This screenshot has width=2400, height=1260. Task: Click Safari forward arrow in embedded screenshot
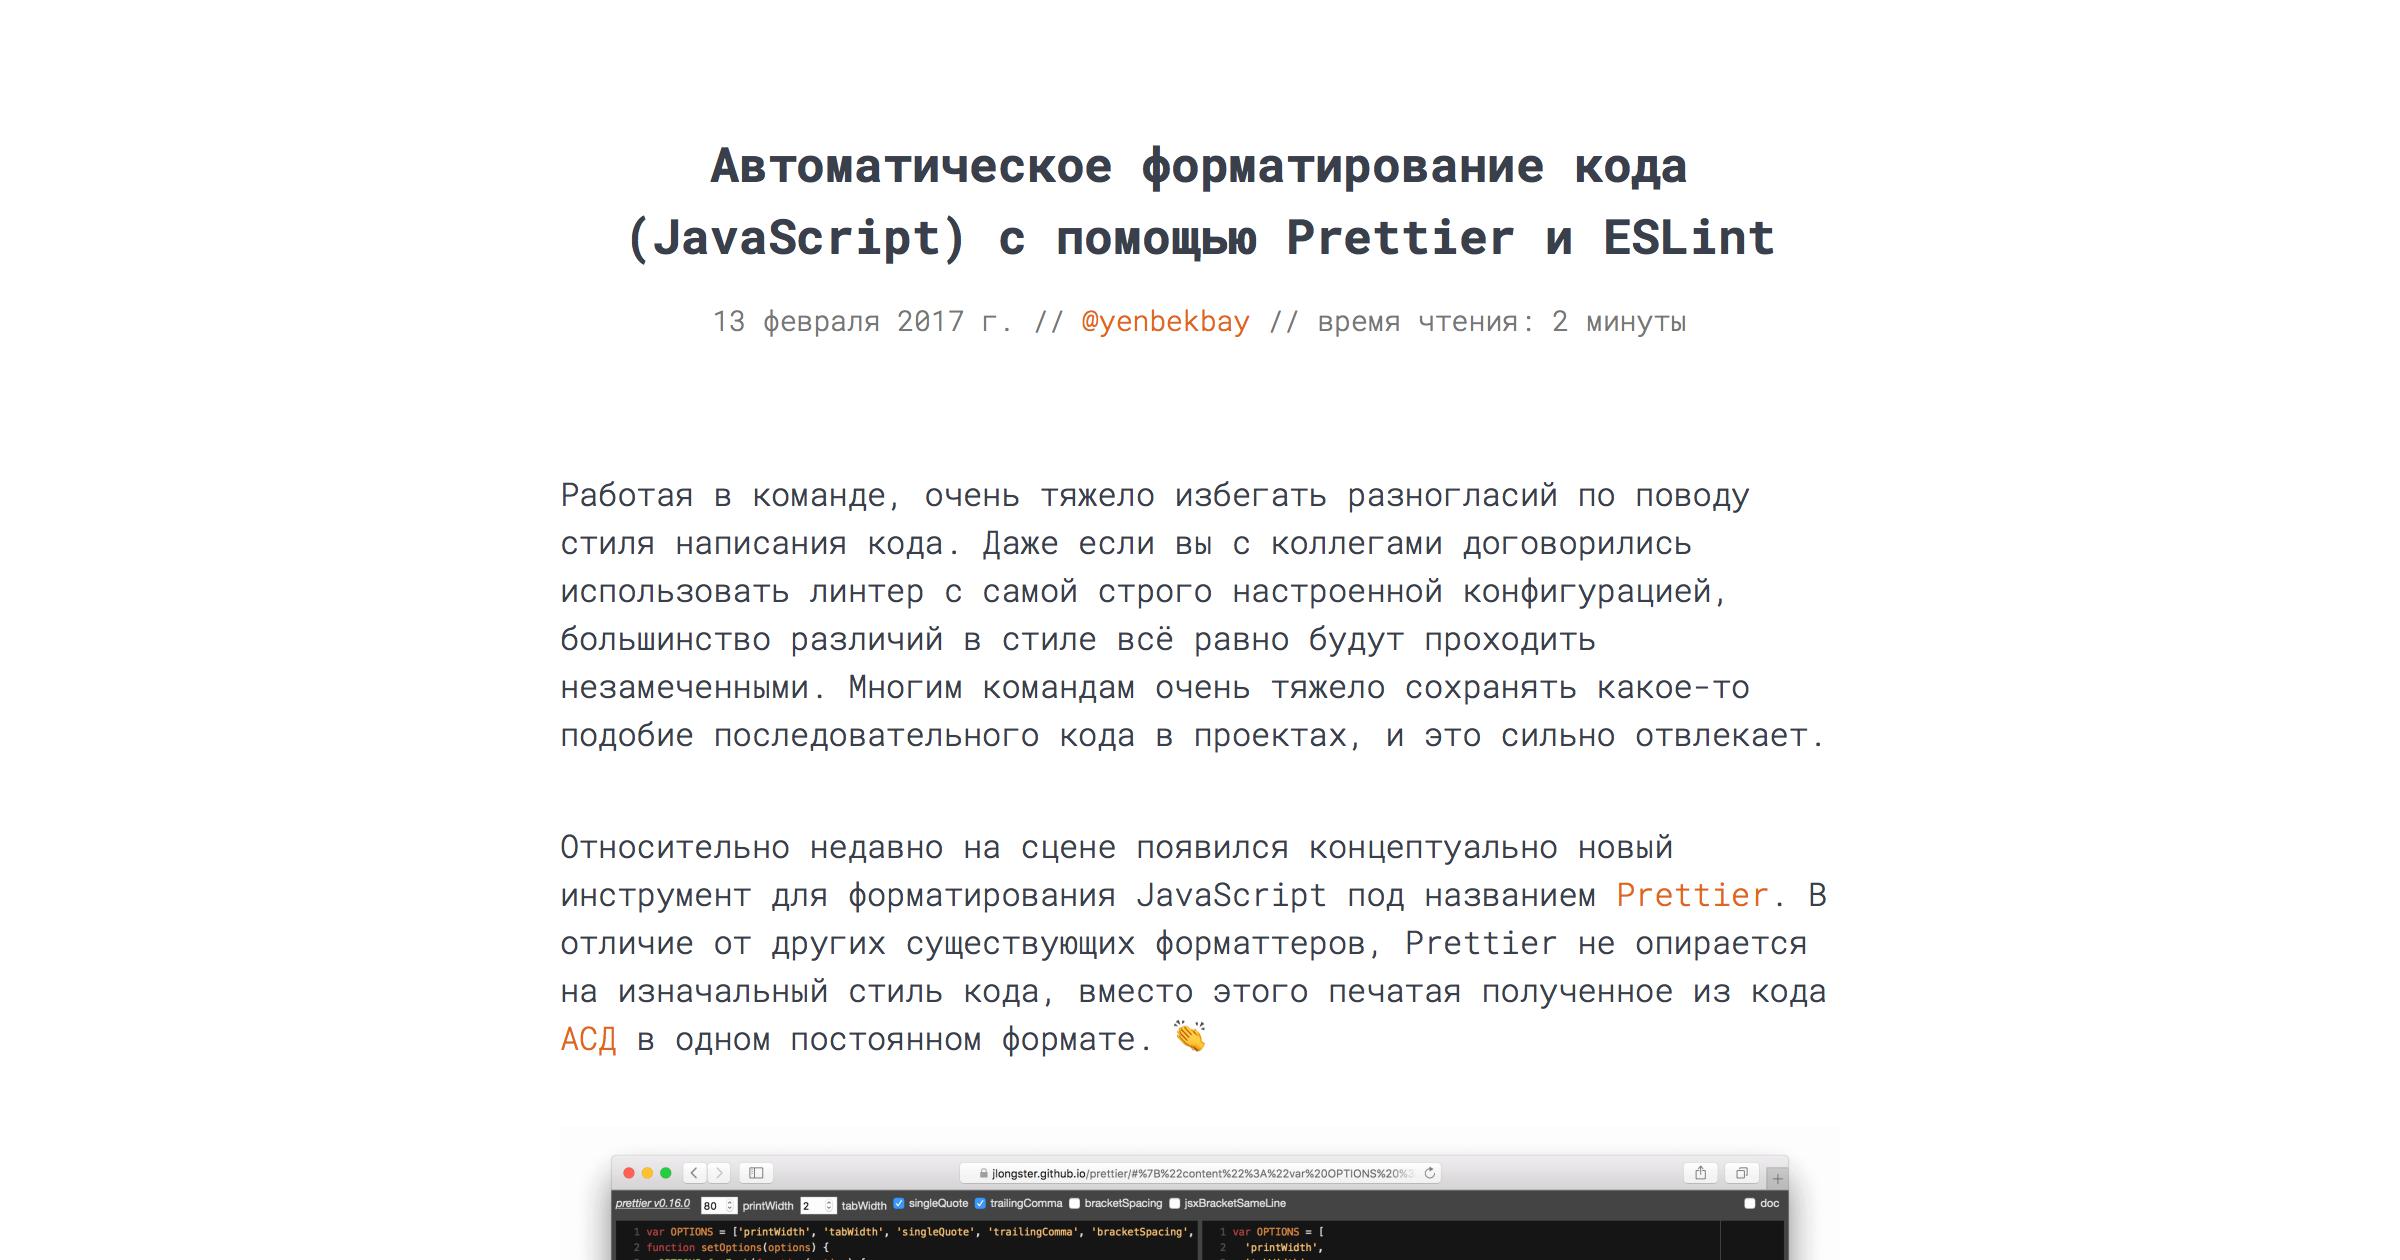(719, 1173)
